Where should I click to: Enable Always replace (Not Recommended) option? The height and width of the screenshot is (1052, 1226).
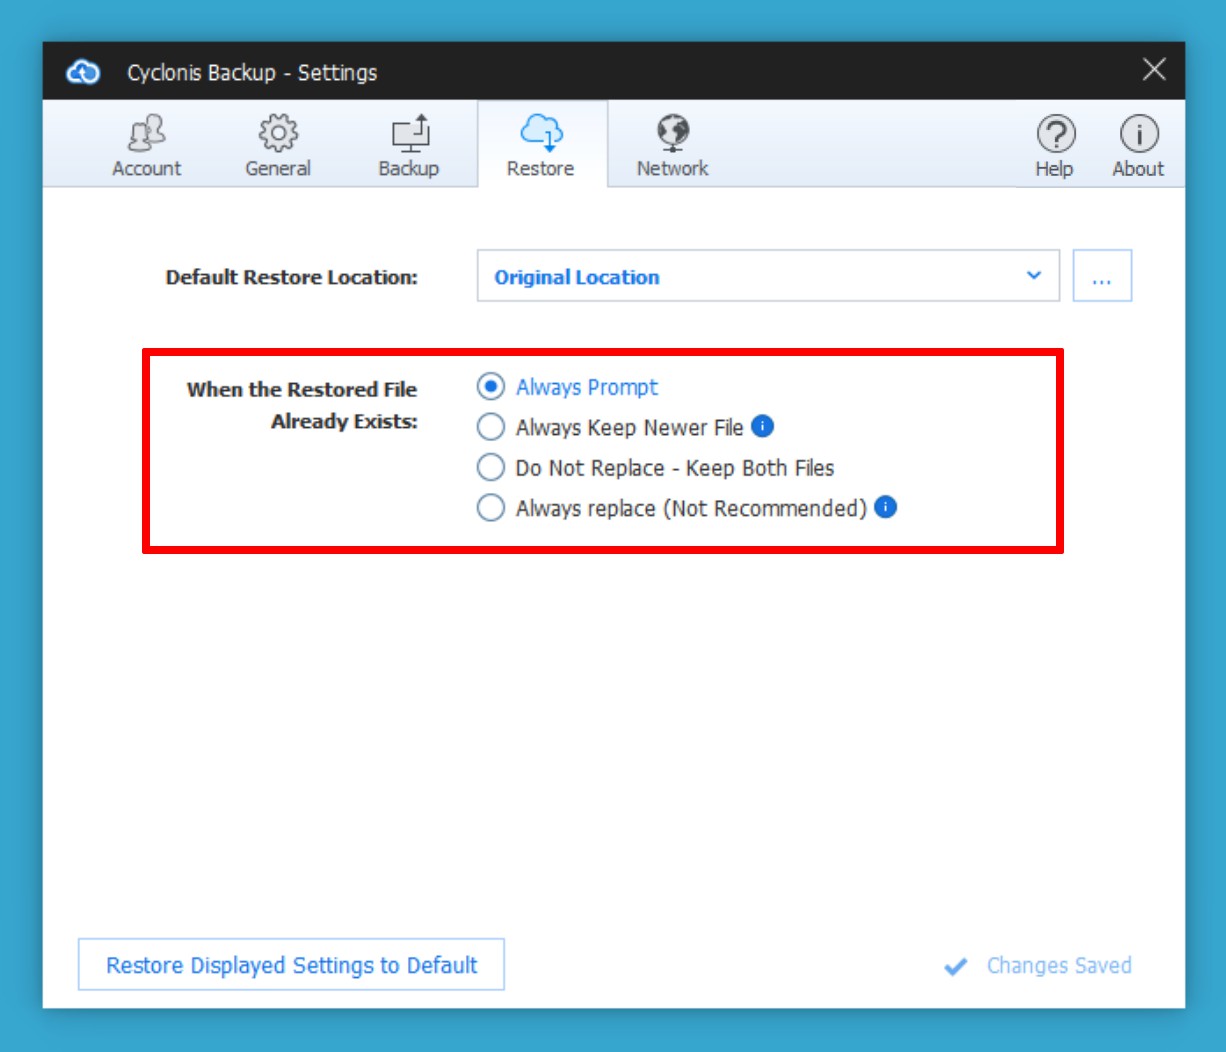[490, 508]
